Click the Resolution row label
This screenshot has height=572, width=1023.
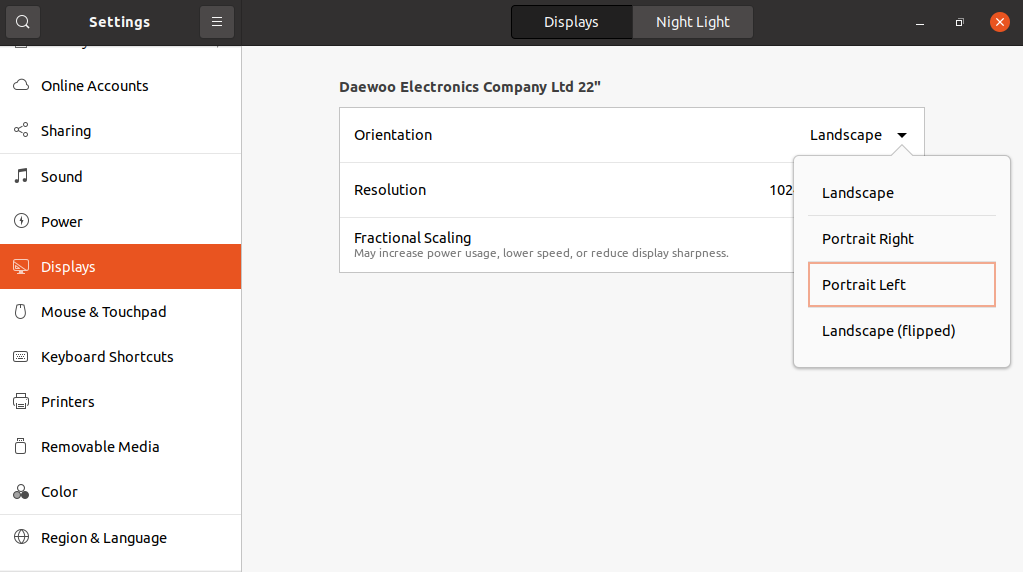(x=390, y=190)
